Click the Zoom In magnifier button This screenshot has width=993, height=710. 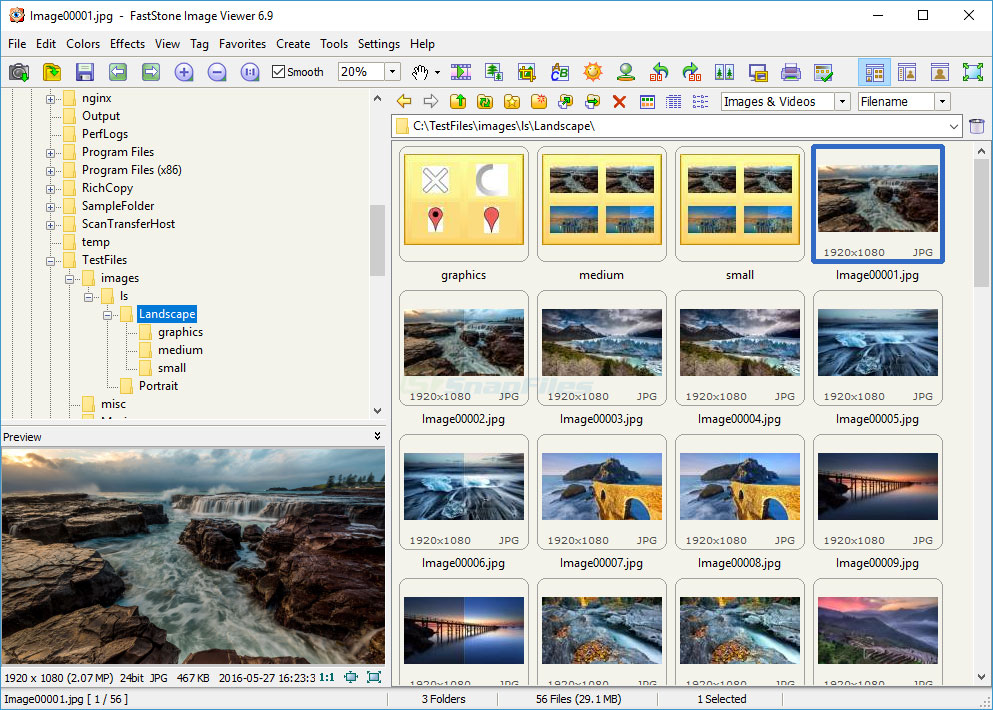[184, 72]
